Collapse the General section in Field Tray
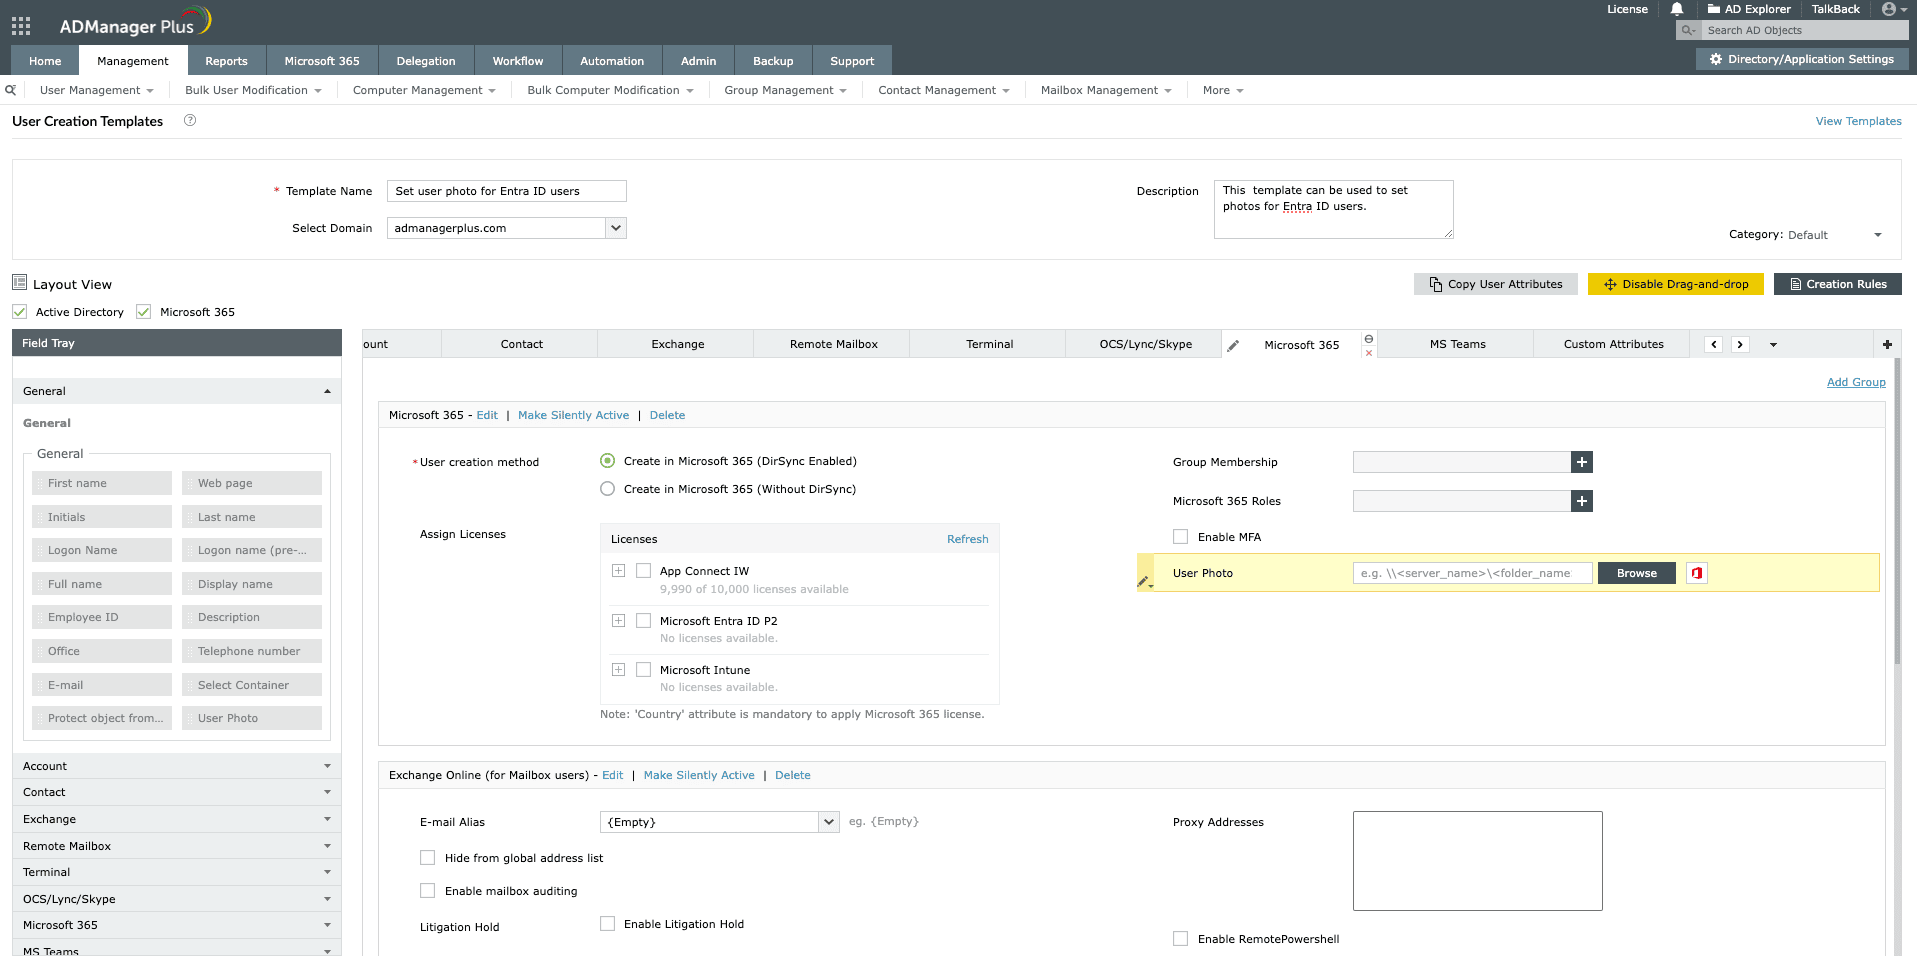 coord(177,391)
